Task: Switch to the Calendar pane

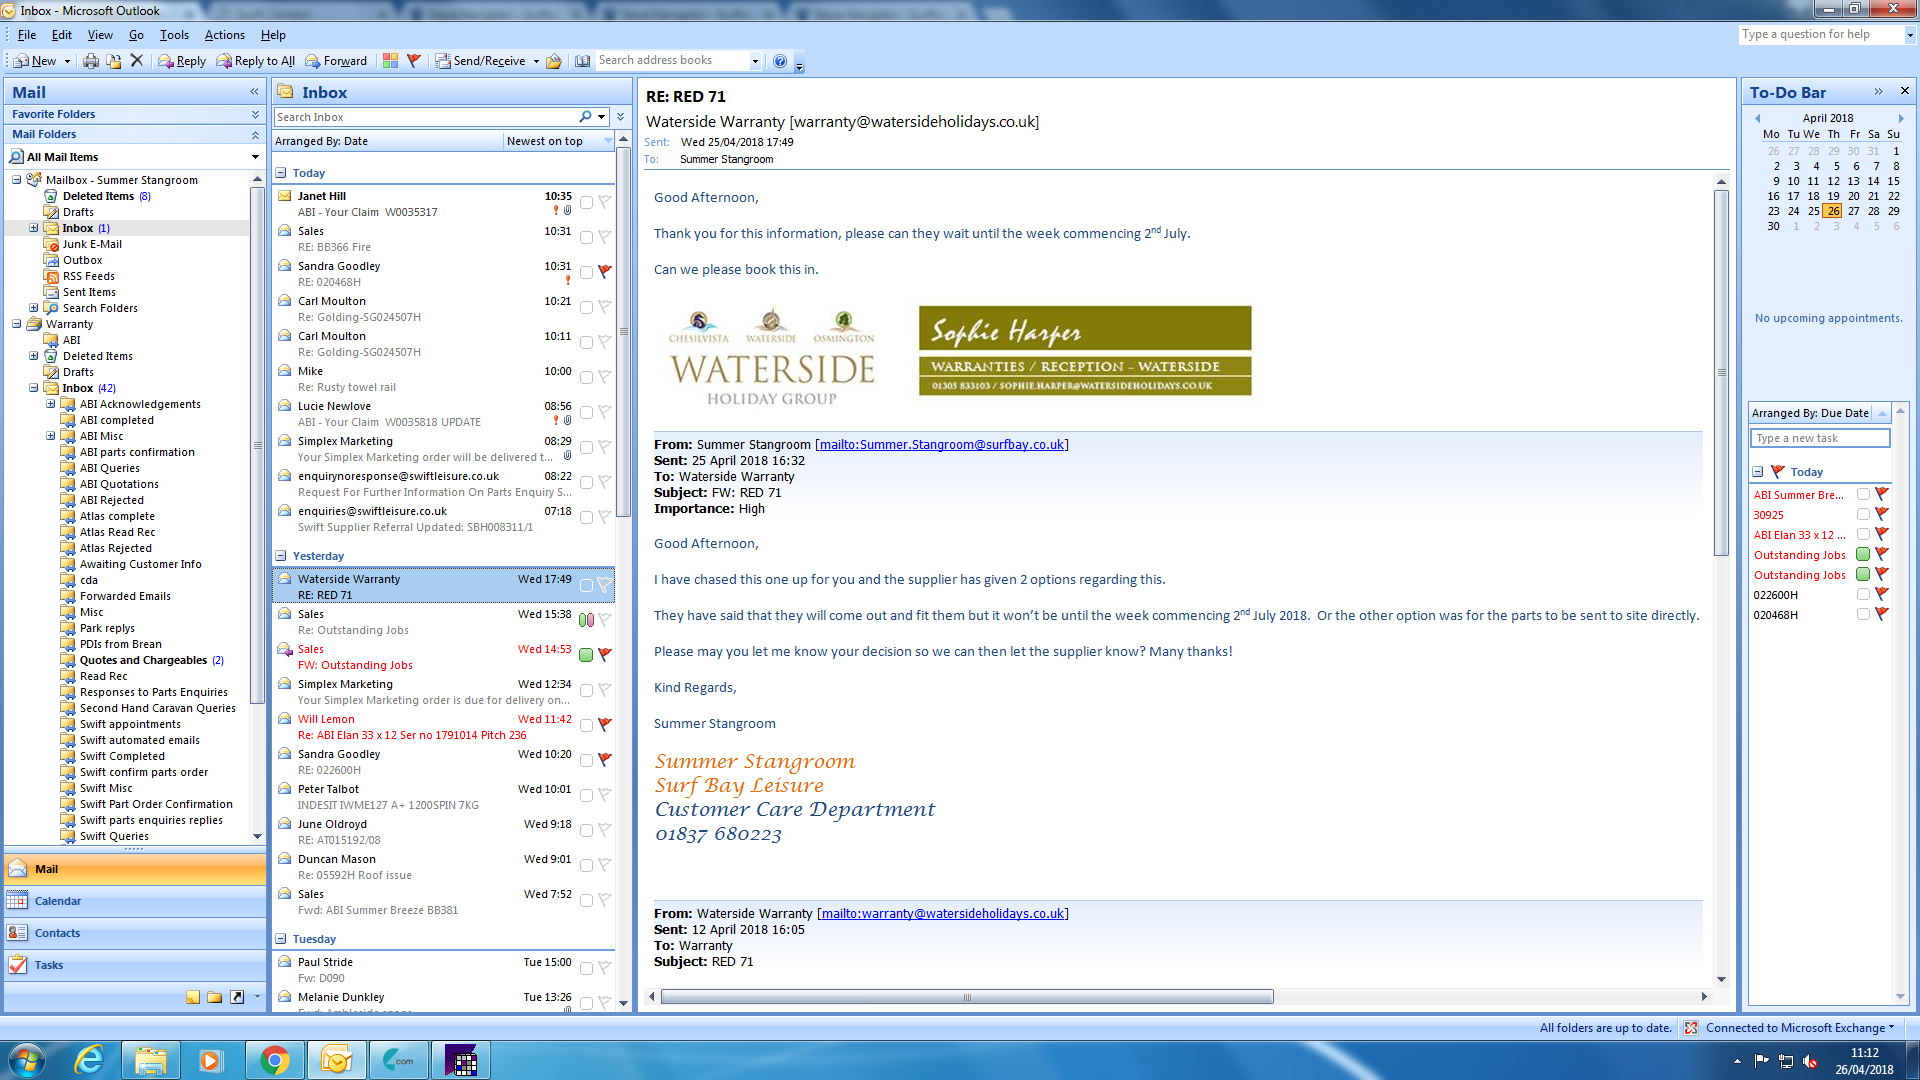Action: [57, 901]
